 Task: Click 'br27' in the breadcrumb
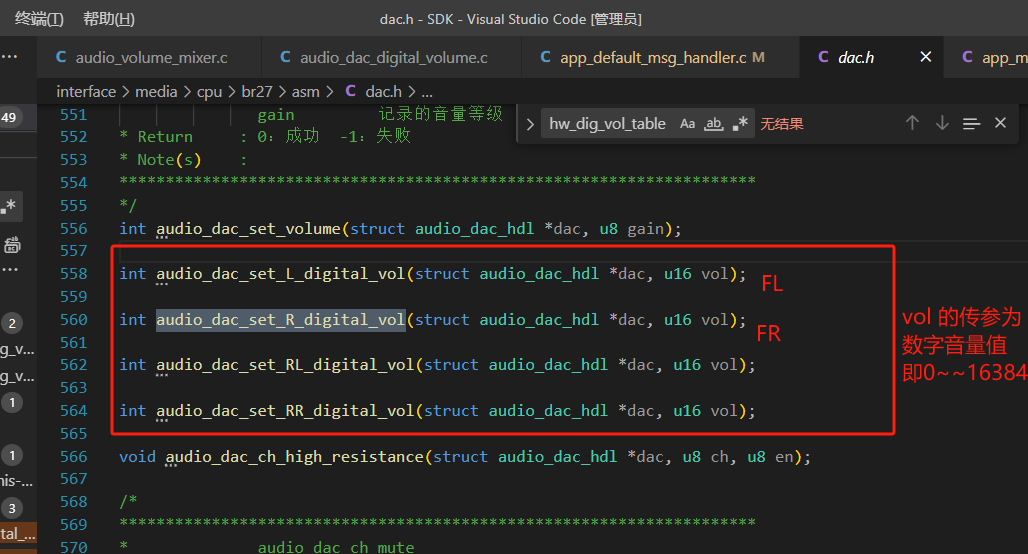(256, 92)
